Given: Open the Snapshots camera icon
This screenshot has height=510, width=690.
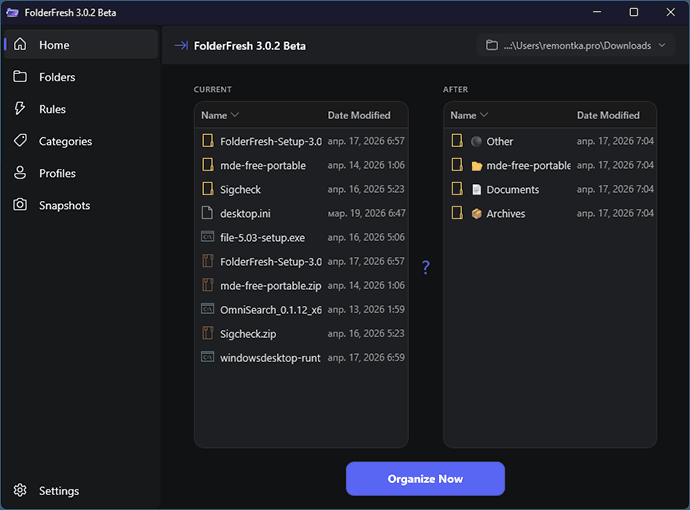Looking at the screenshot, I should point(20,205).
